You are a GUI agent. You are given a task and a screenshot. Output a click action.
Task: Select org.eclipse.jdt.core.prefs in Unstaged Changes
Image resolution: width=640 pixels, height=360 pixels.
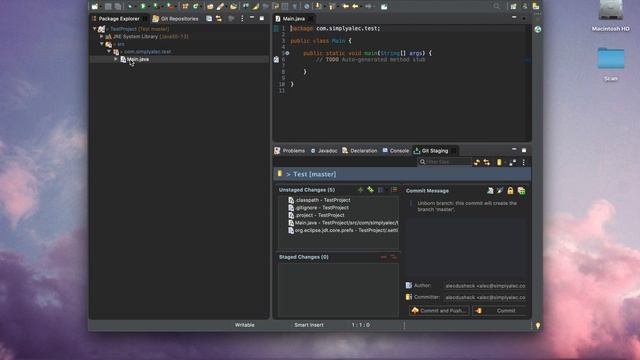pos(343,230)
